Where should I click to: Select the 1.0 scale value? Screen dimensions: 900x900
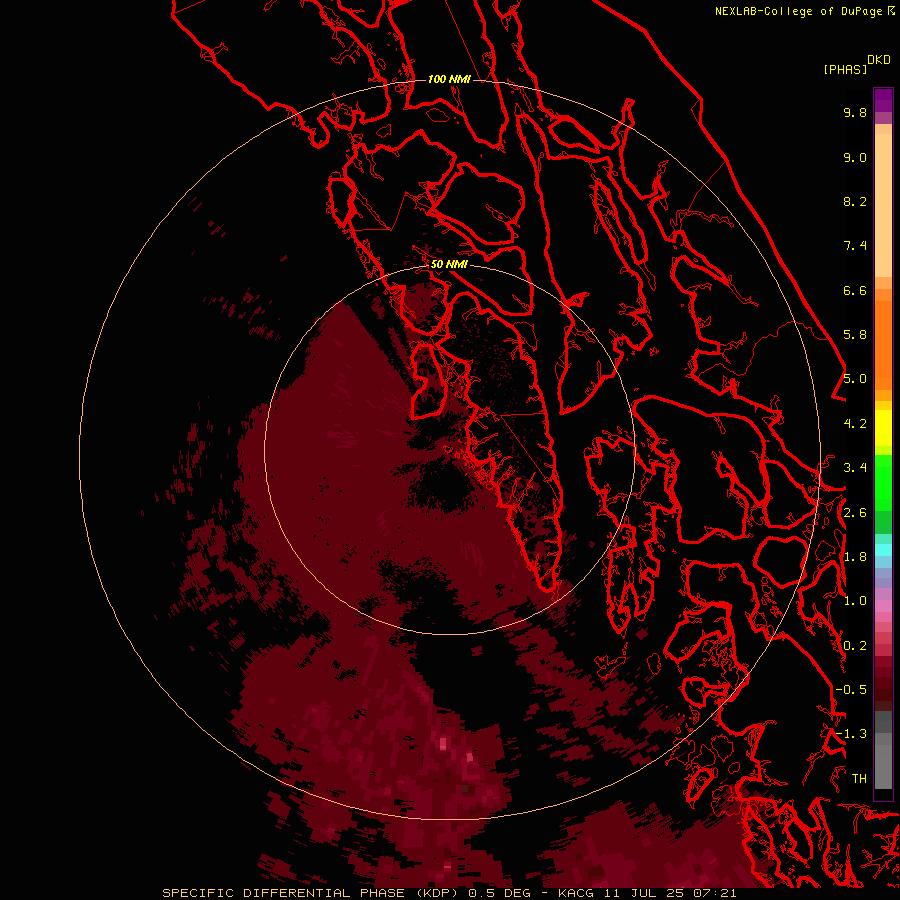click(855, 601)
